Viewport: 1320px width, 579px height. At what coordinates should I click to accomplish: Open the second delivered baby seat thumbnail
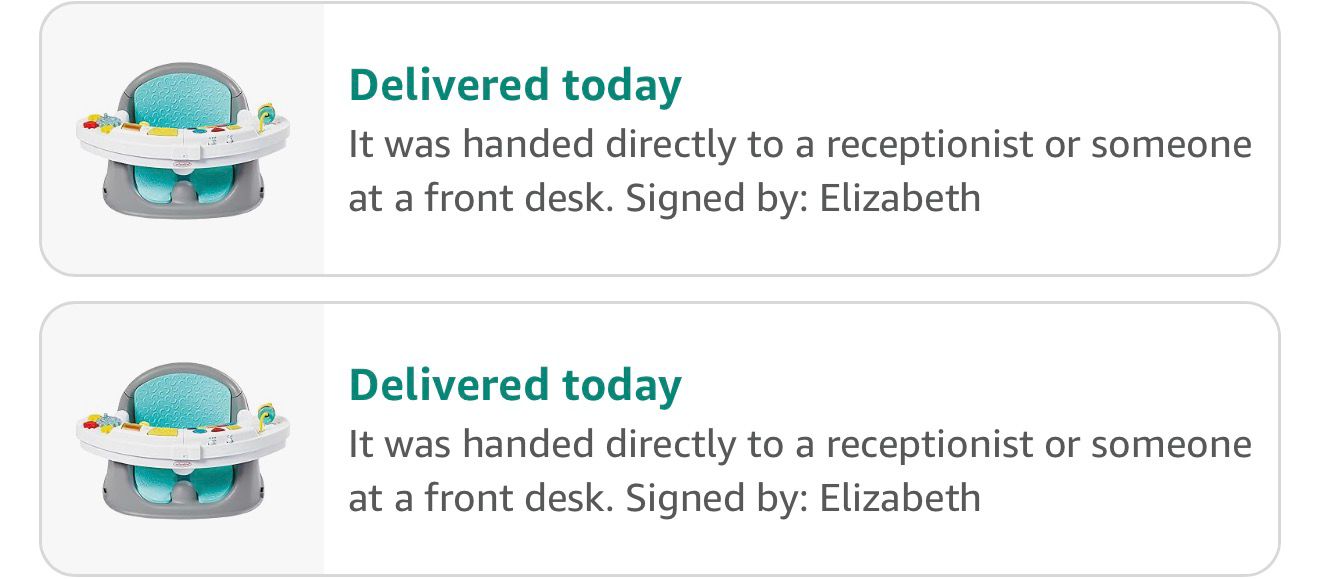tap(183, 438)
